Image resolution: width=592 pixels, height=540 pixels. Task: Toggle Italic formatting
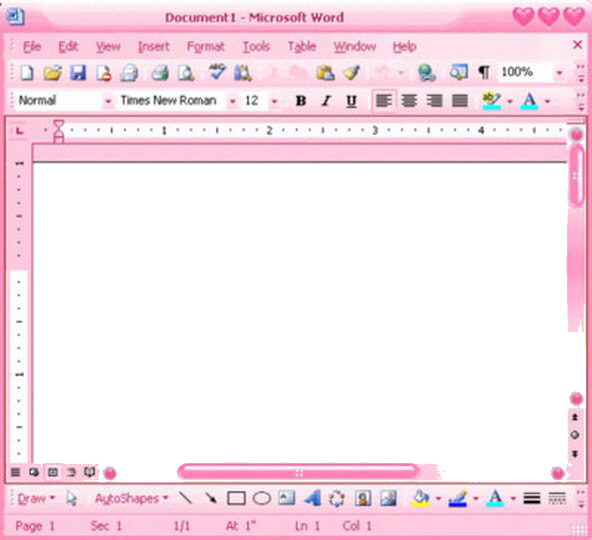(326, 101)
